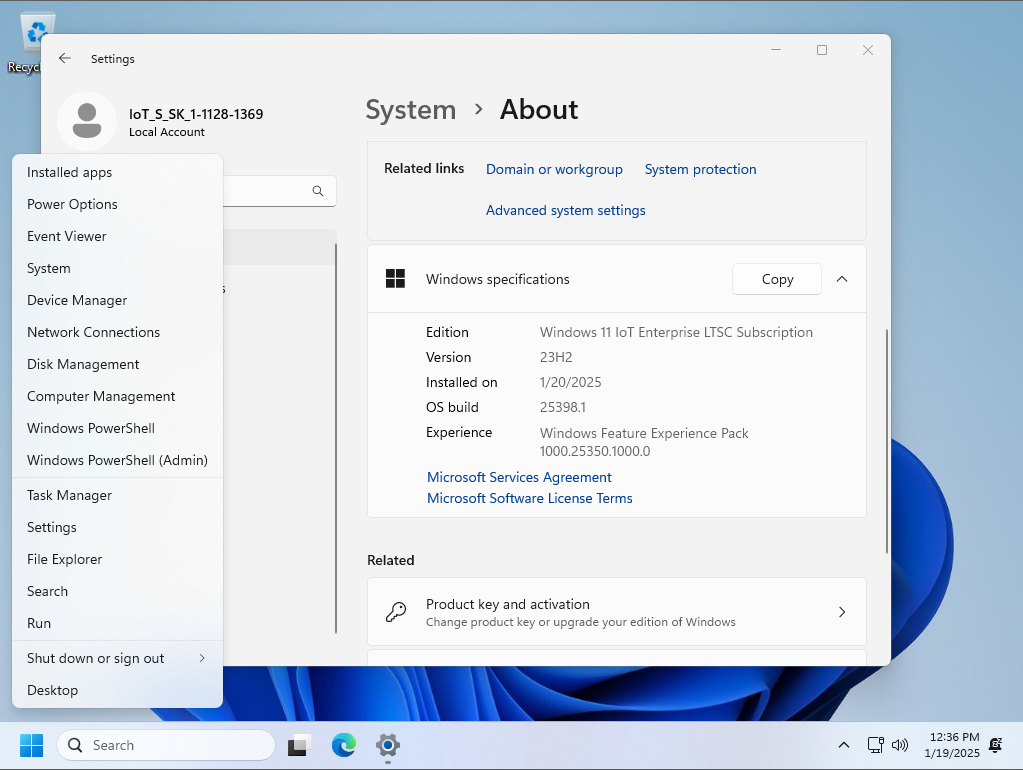1023x770 pixels.
Task: Launch Windows PowerShell (Admin)
Action: (x=117, y=460)
